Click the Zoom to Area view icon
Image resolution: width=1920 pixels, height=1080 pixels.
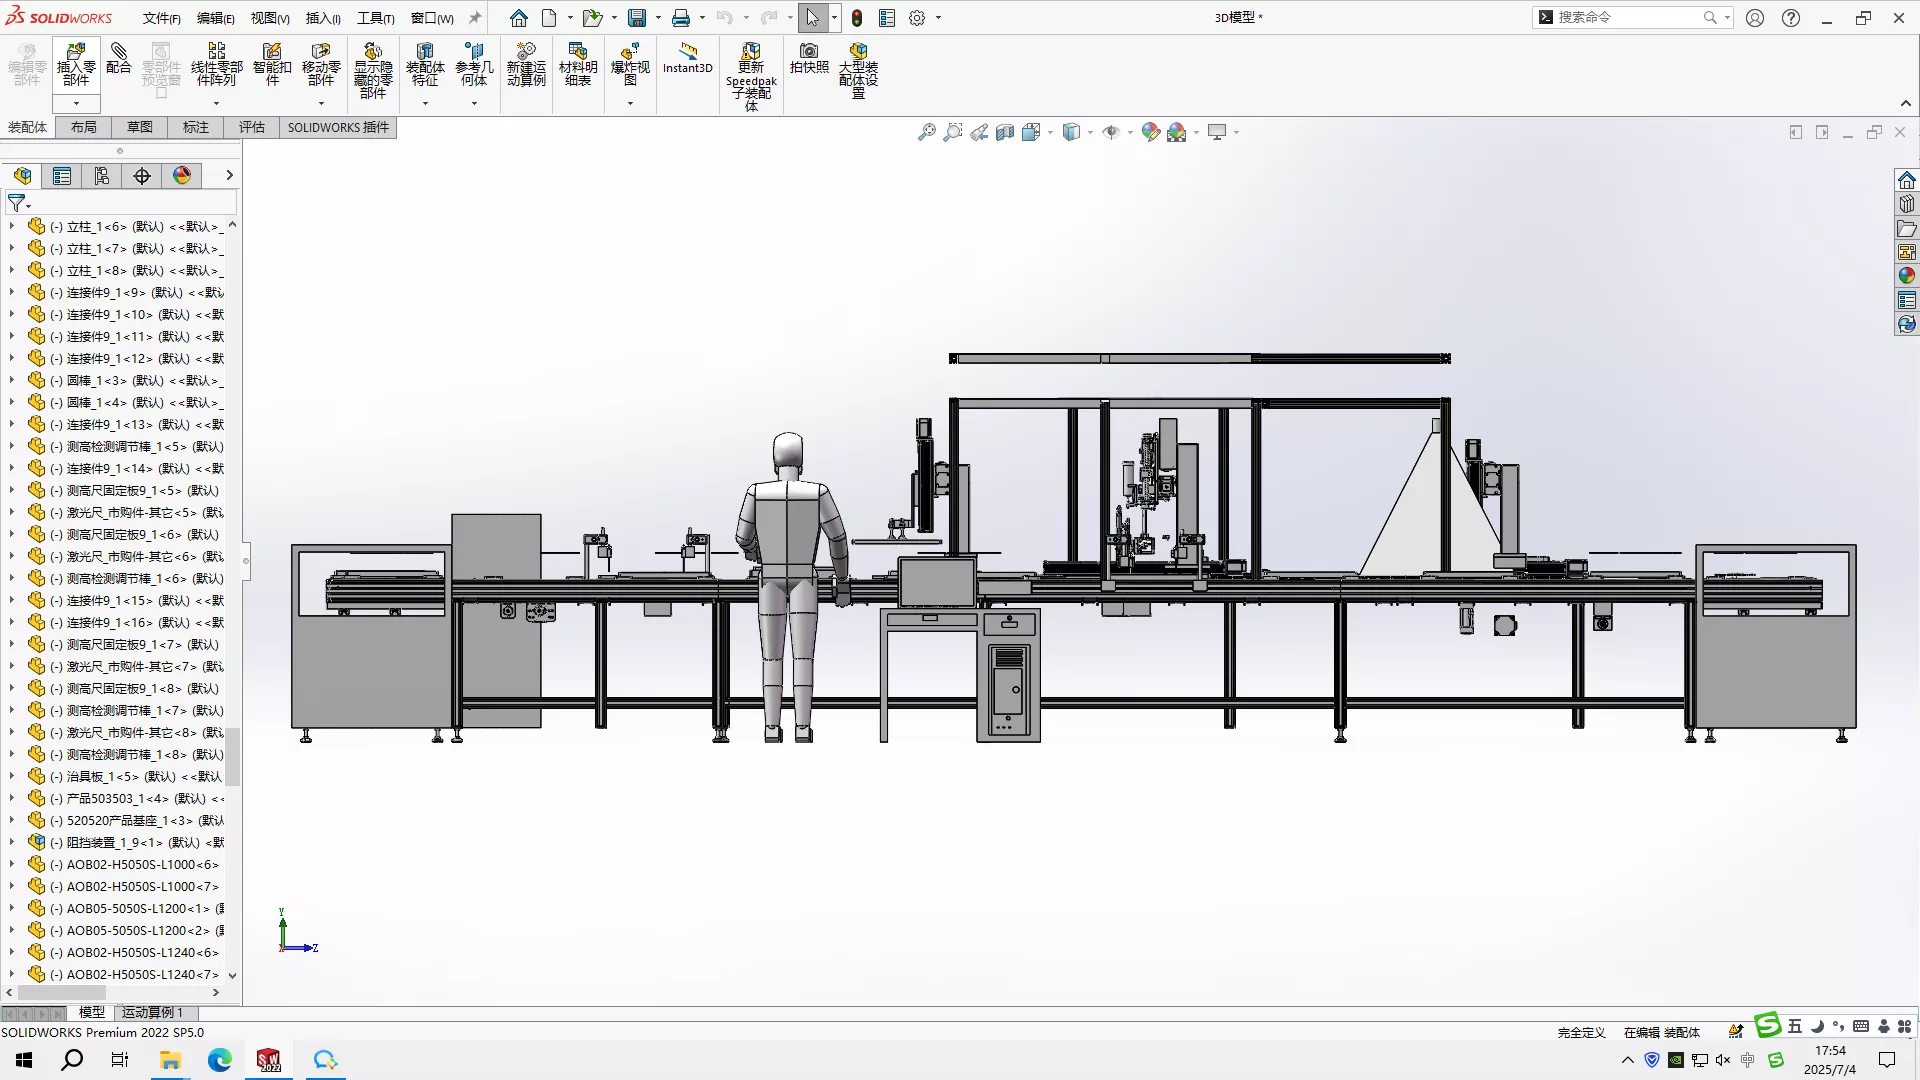953,132
